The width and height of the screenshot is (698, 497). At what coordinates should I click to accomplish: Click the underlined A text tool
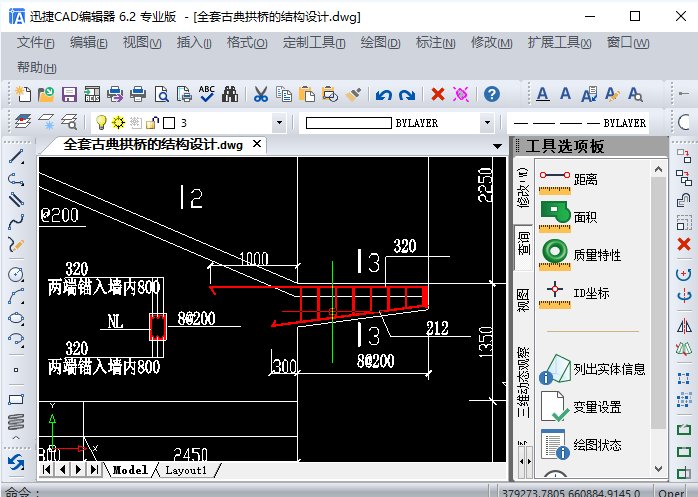[x=542, y=94]
